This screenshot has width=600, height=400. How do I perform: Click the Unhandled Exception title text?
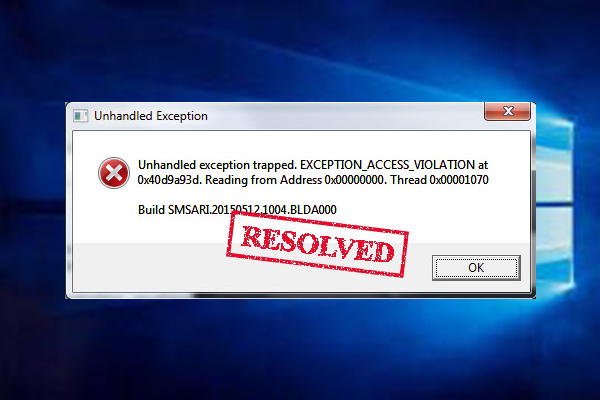click(151, 116)
